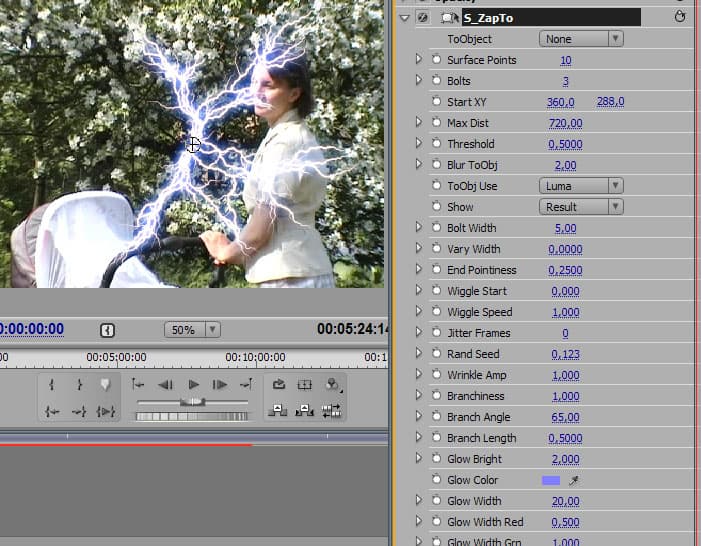Toggle animation stopwatch for Glow Bright

(436, 459)
